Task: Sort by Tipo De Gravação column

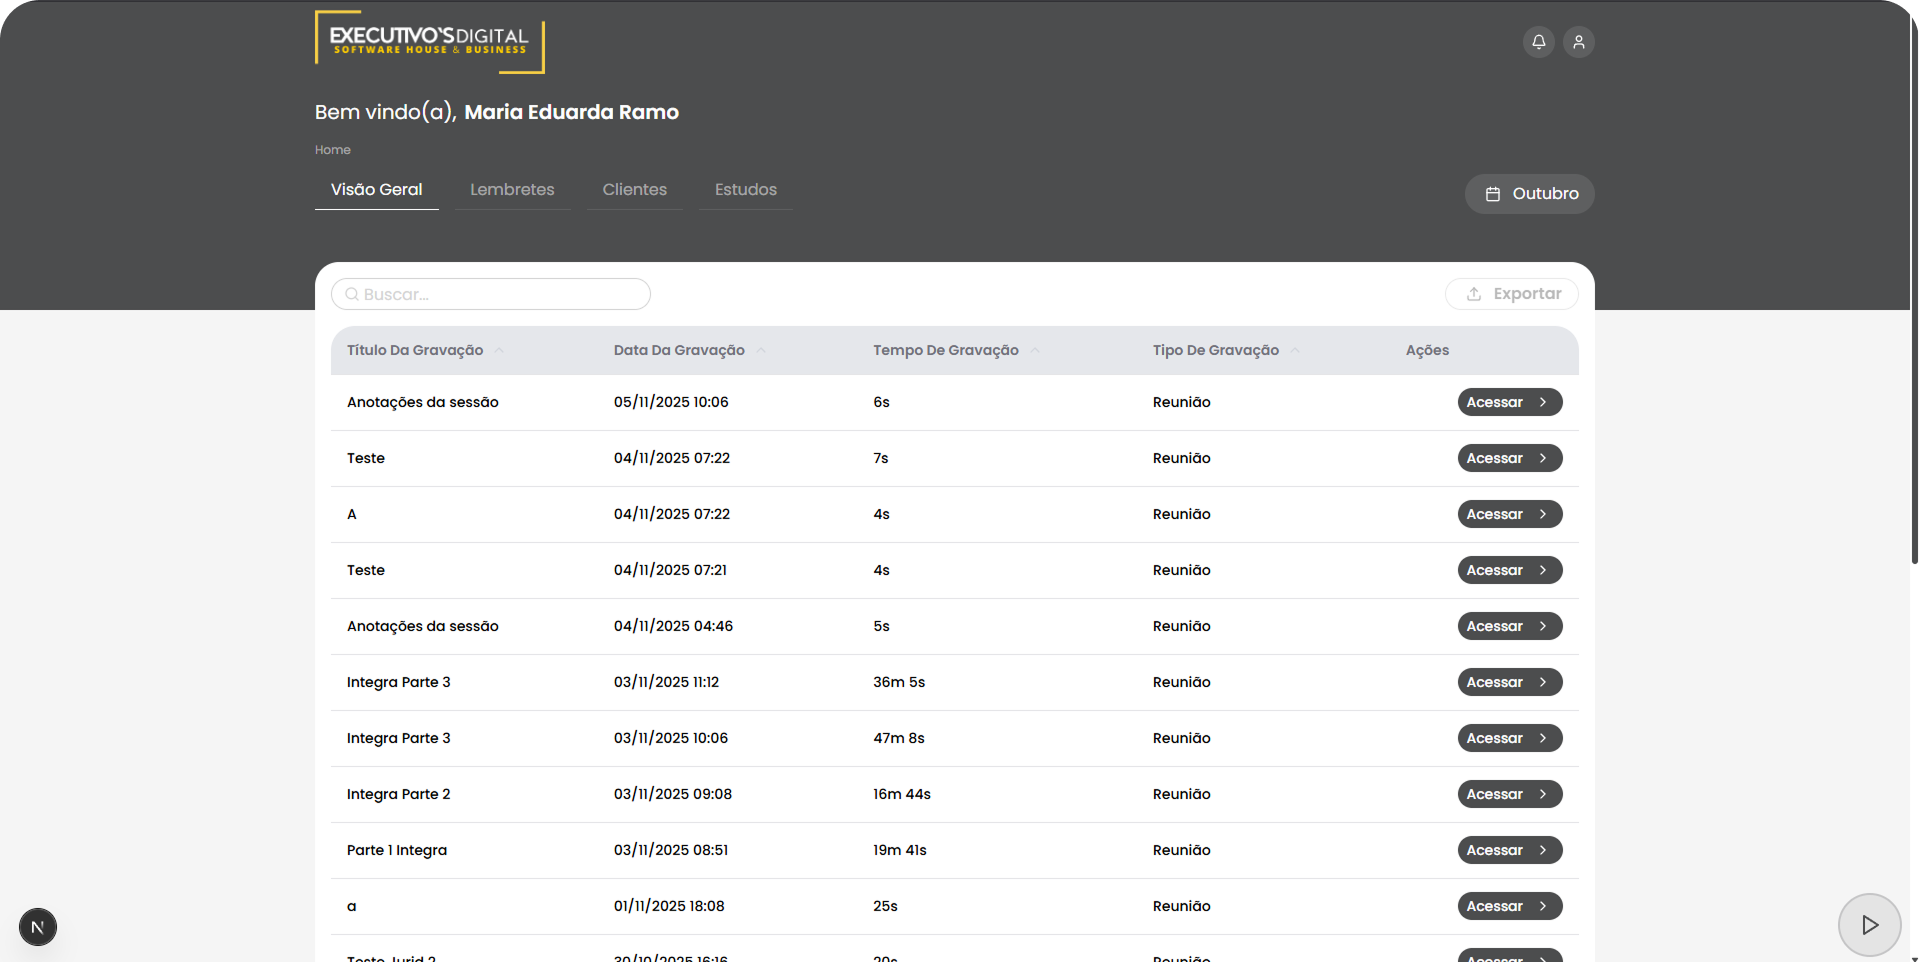Action: [1215, 350]
